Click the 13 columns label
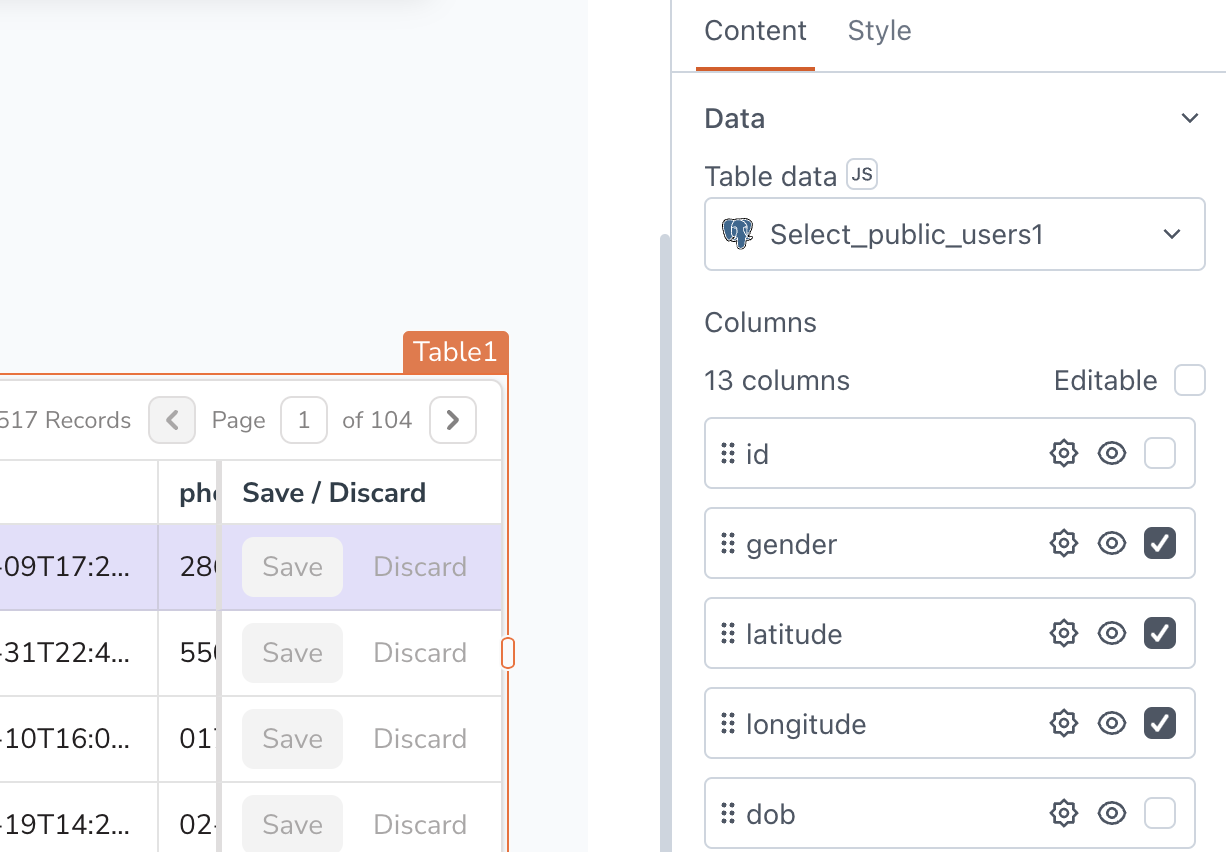 click(777, 380)
